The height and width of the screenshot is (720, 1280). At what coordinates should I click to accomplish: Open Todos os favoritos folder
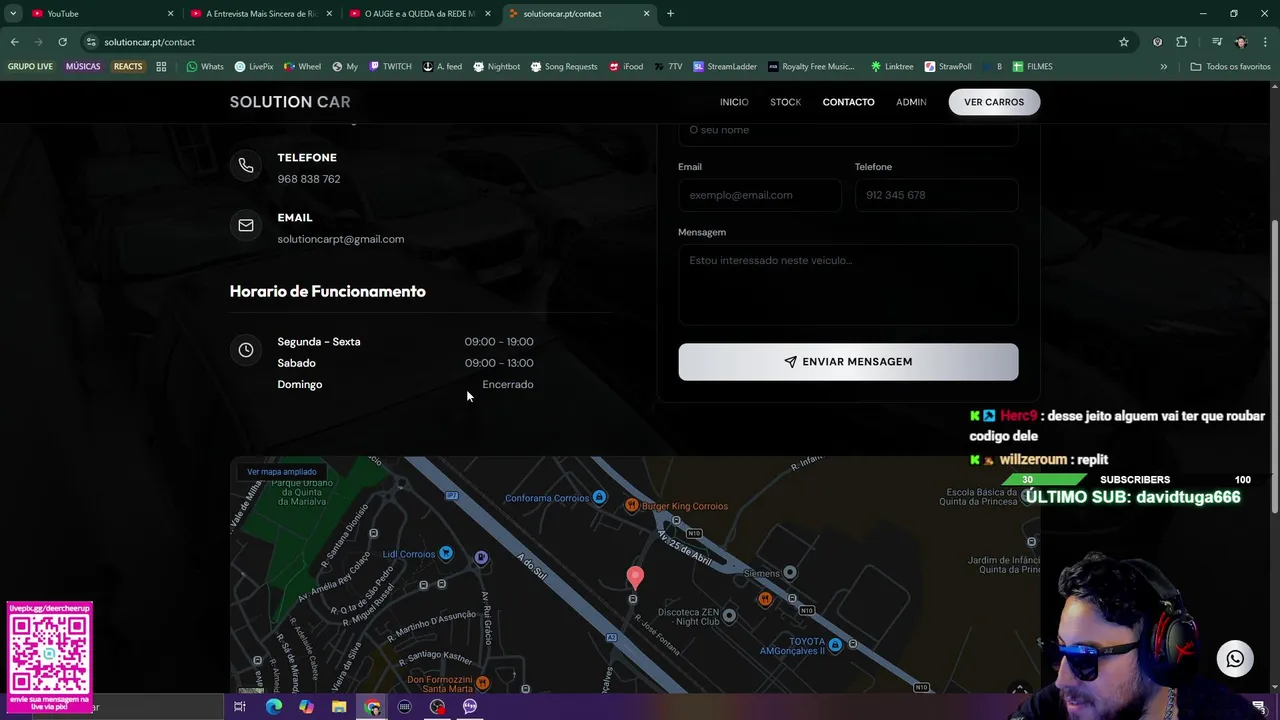point(1230,67)
